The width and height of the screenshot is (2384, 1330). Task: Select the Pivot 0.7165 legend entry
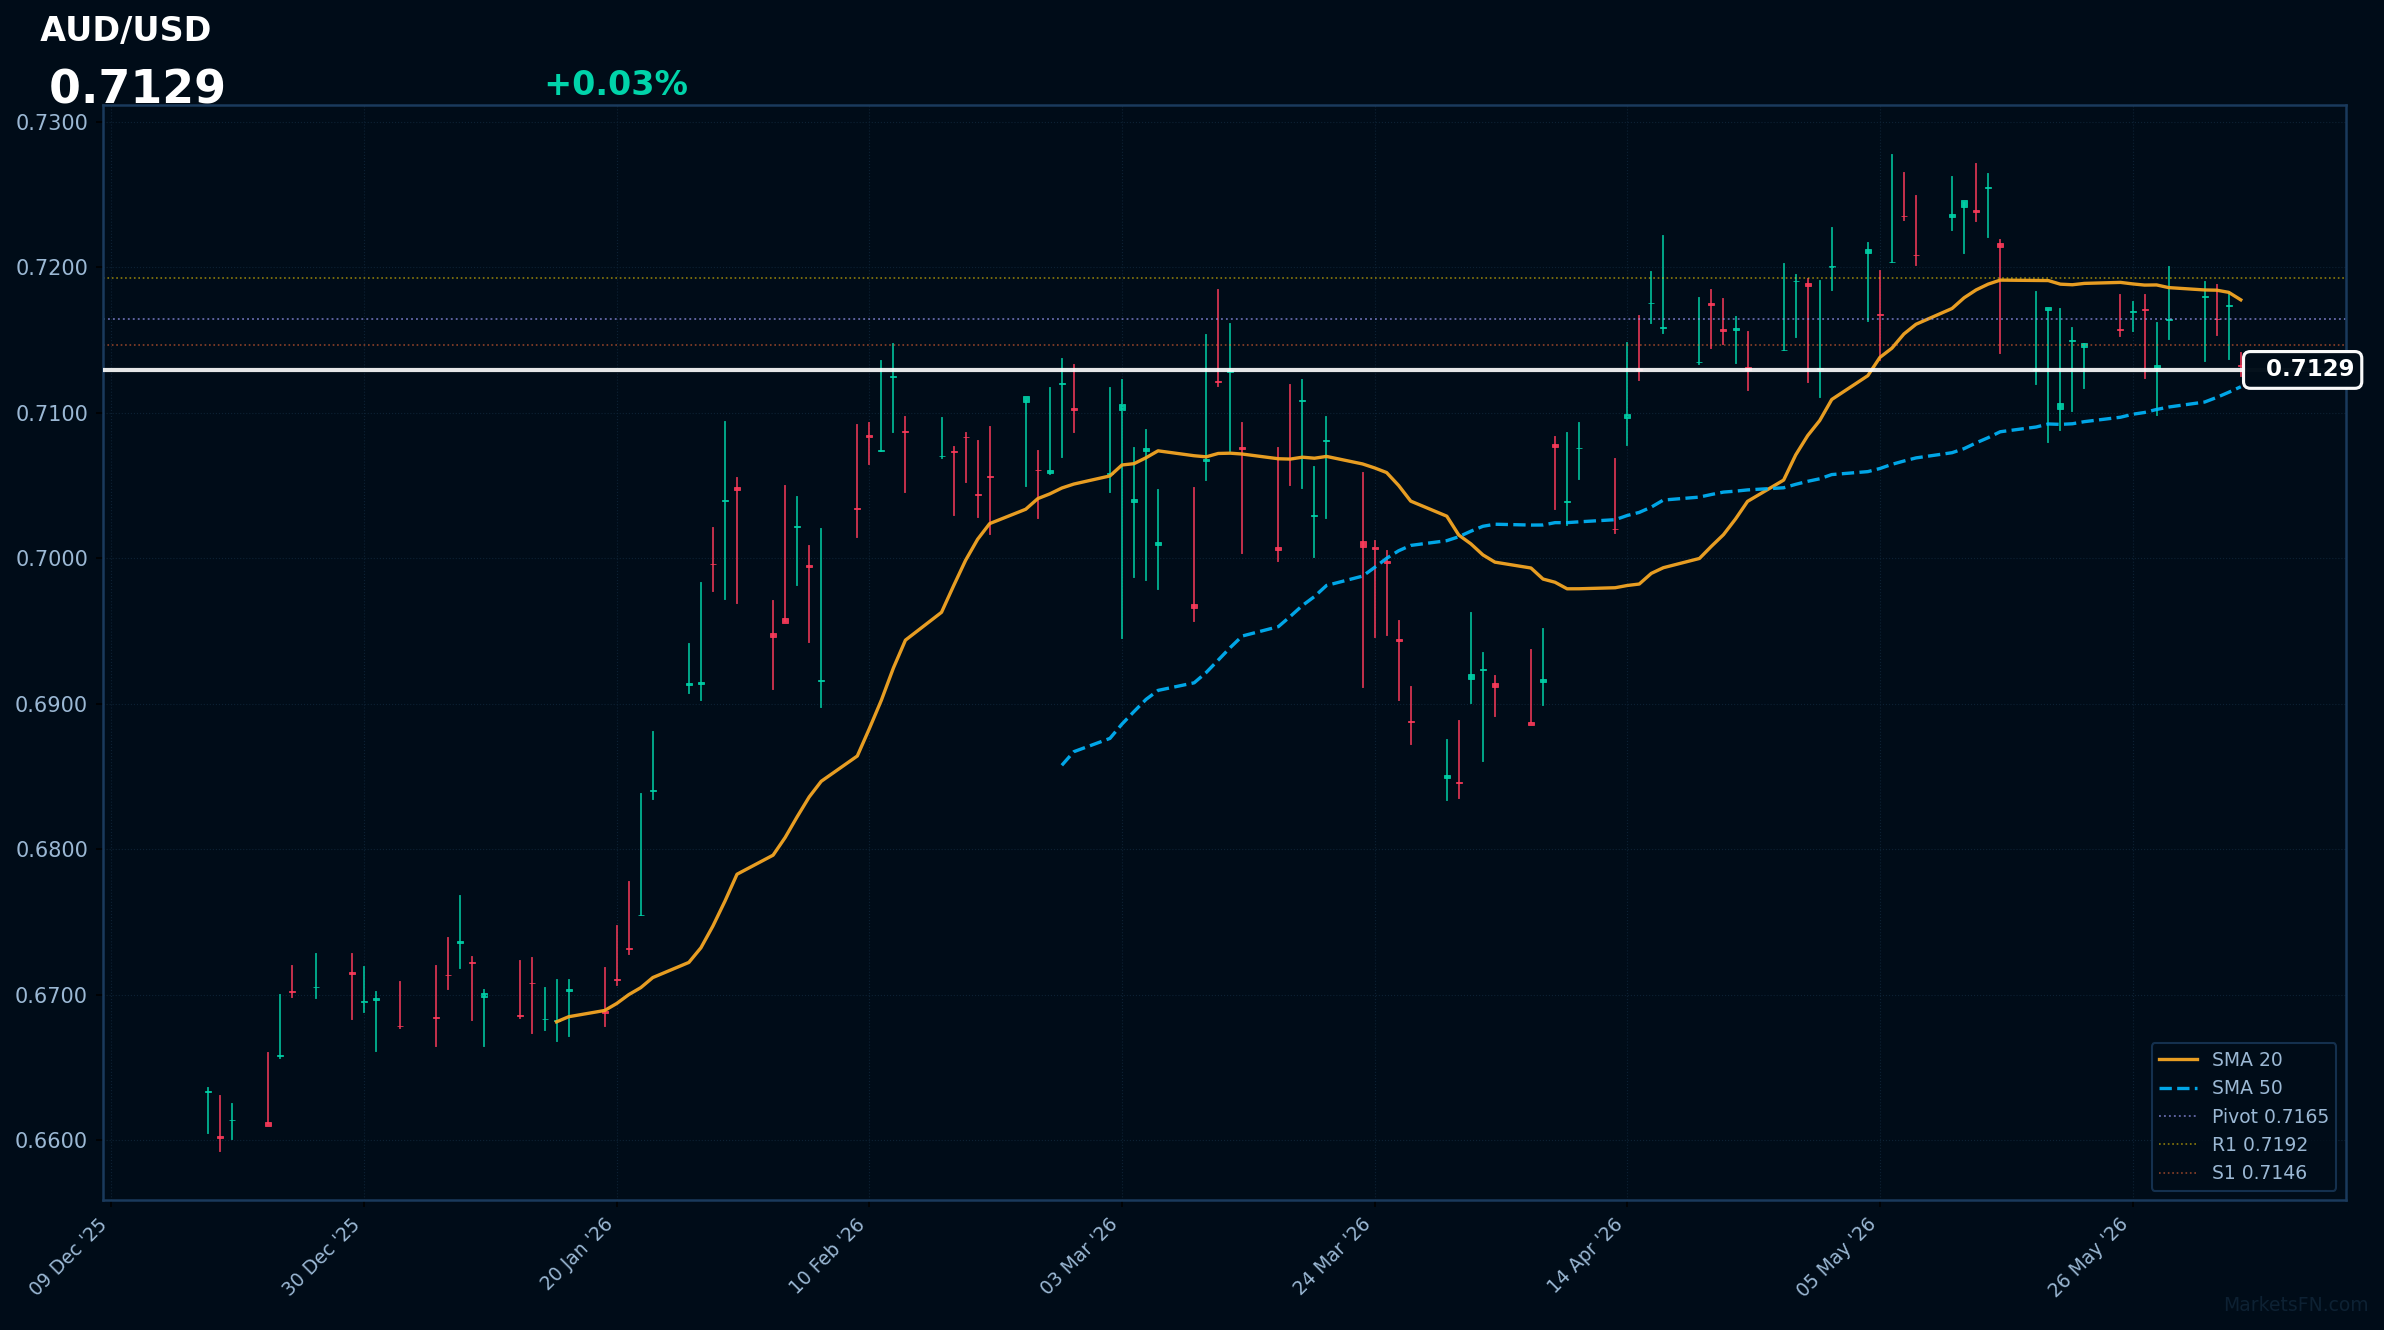tap(2243, 1116)
